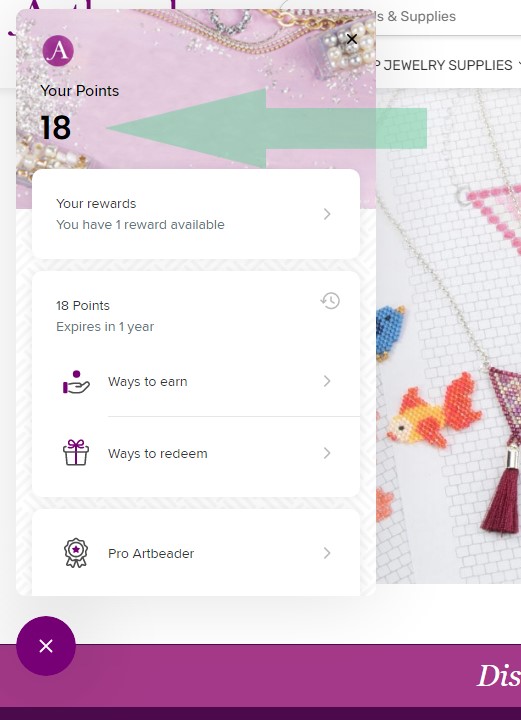Dismiss rewards launcher via purple circle X
The height and width of the screenshot is (720, 521).
coord(46,646)
